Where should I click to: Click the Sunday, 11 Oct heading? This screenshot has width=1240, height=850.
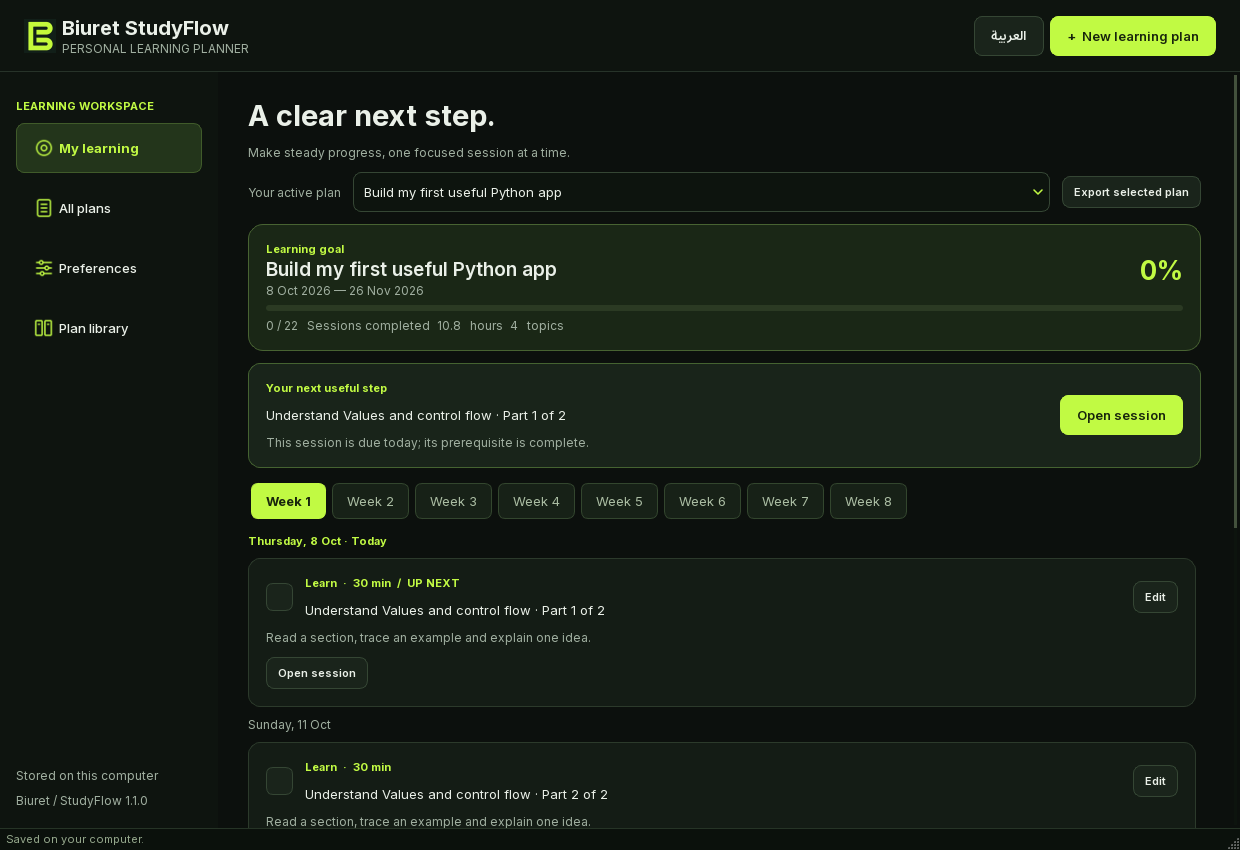point(289,725)
